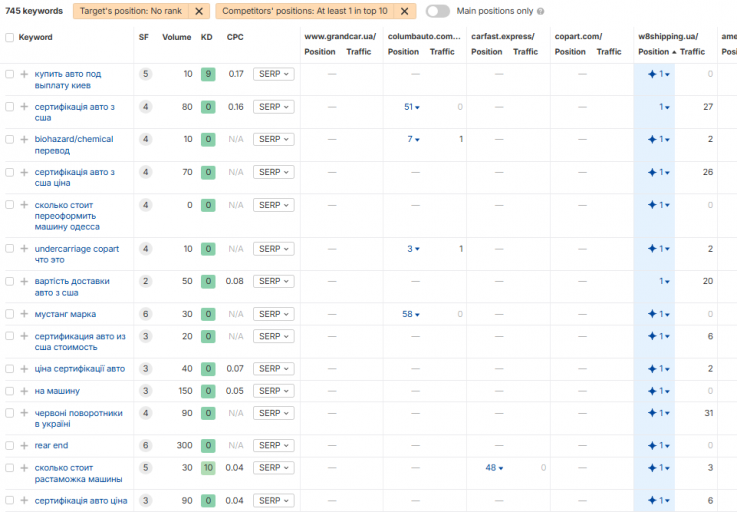Screen dimensions: 737x512
Task: Click plus icon for 'biohazard/chemical перевод'
Action: click(x=24, y=139)
